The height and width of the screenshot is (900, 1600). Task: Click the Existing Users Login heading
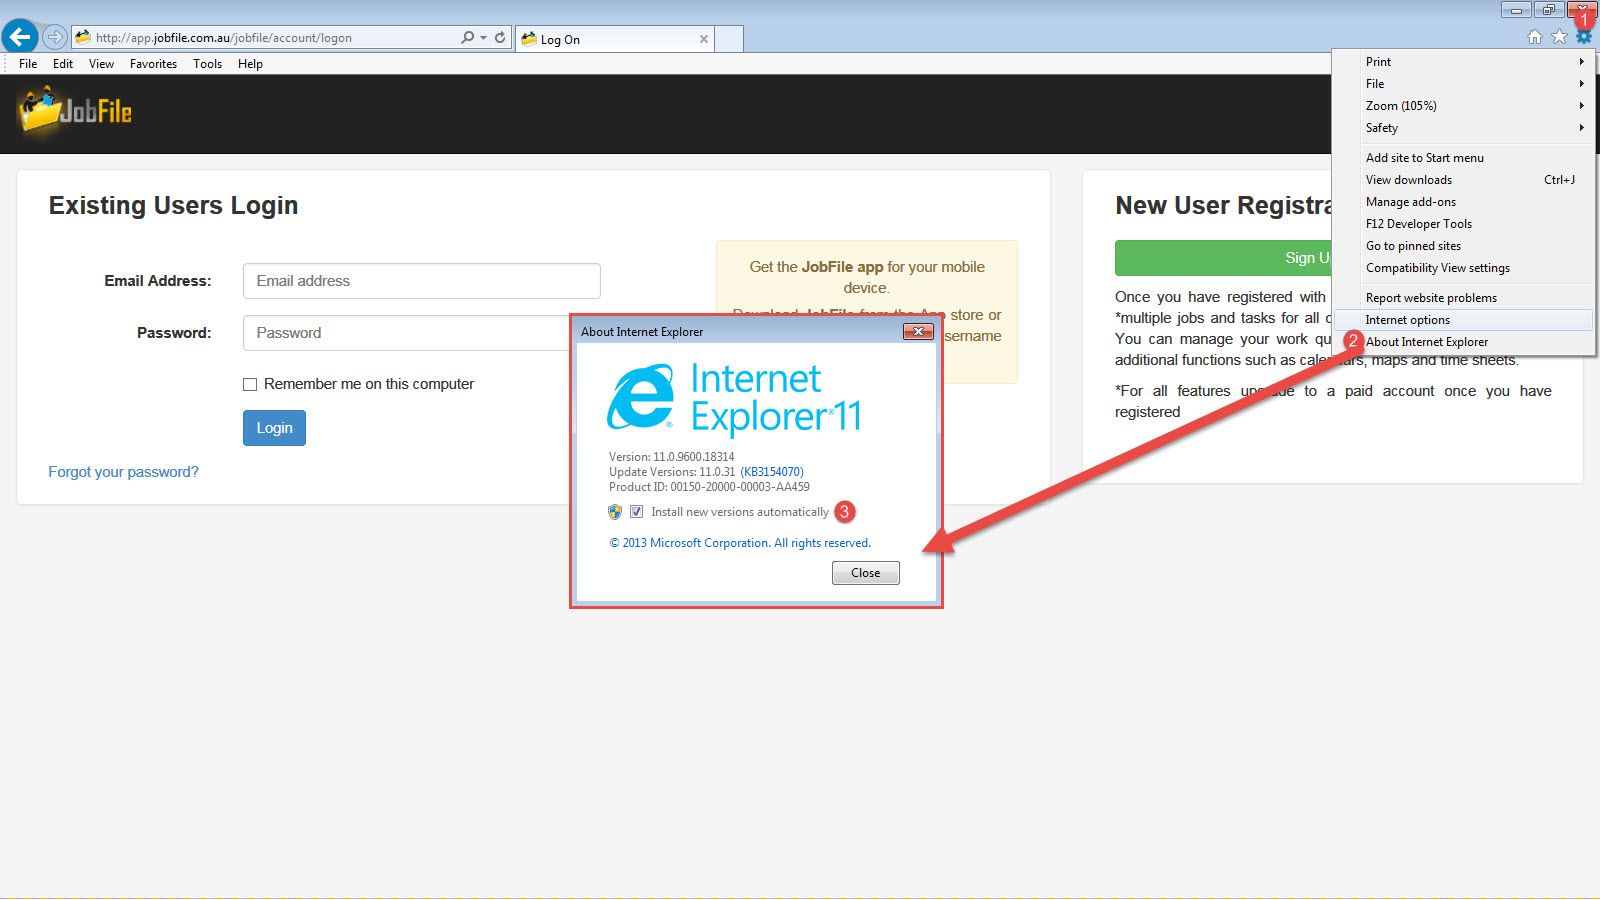click(173, 205)
